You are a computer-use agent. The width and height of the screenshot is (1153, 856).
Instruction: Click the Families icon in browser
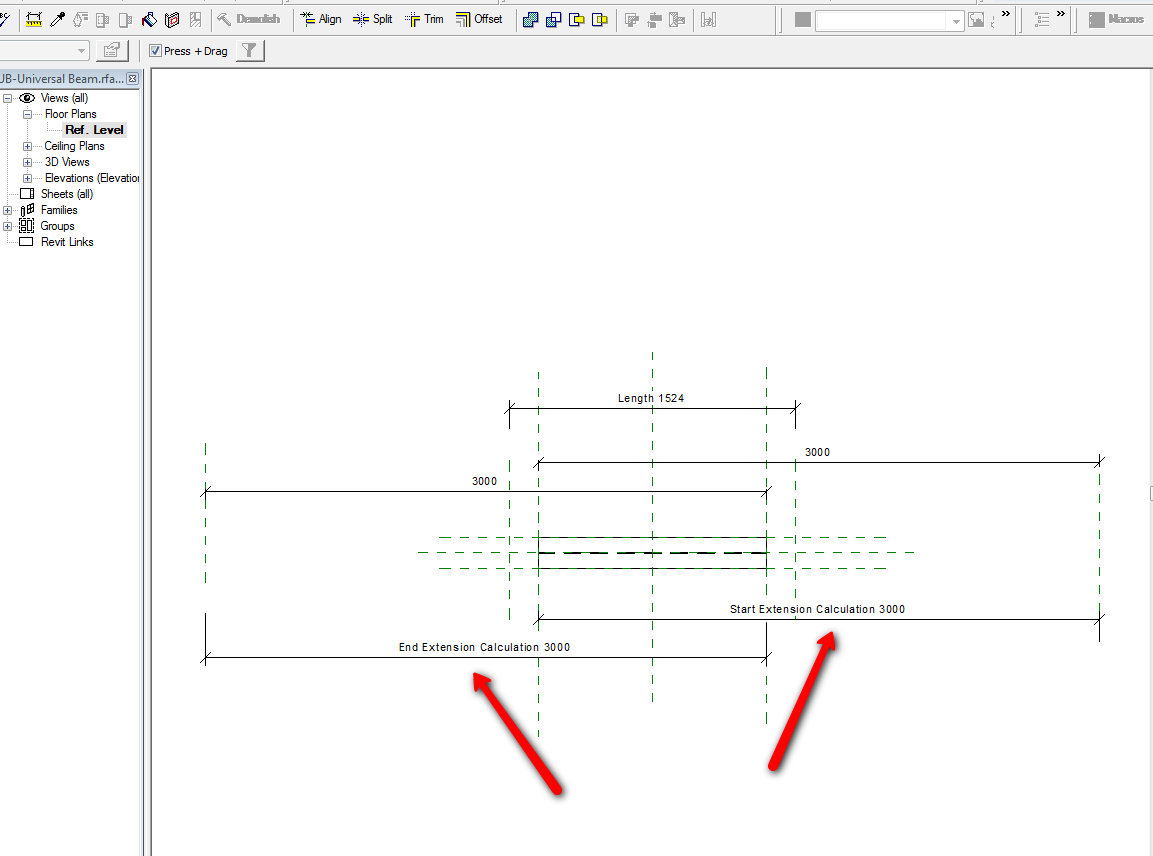coord(27,210)
